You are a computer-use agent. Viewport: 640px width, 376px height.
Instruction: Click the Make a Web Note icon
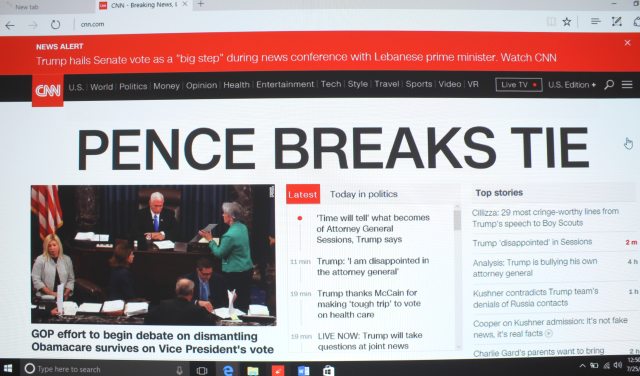point(616,21)
